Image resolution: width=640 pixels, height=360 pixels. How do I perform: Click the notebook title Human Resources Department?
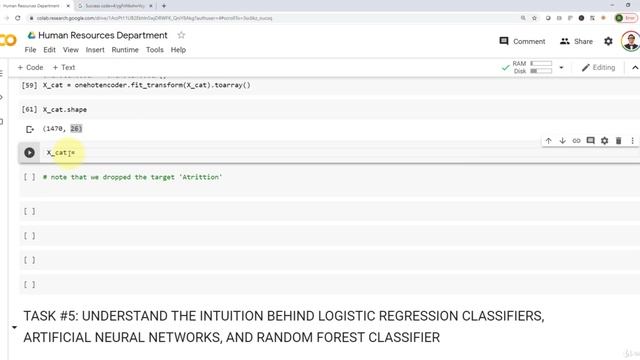pyautogui.click(x=103, y=36)
